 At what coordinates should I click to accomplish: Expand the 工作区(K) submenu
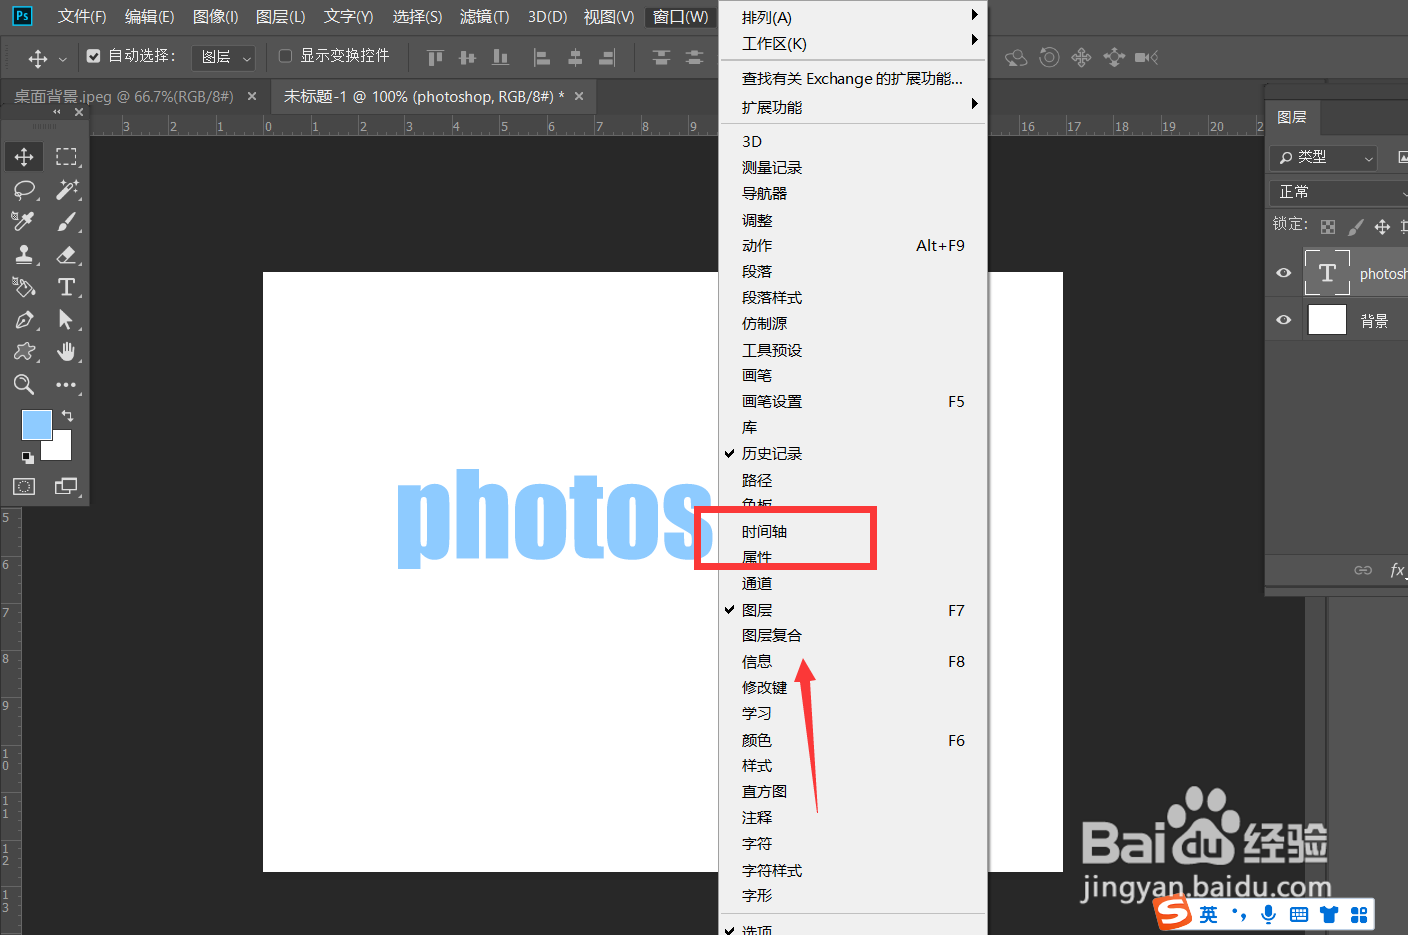coord(853,43)
